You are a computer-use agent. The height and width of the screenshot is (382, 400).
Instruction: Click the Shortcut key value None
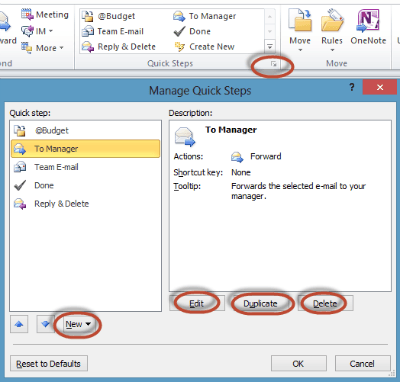[241, 172]
